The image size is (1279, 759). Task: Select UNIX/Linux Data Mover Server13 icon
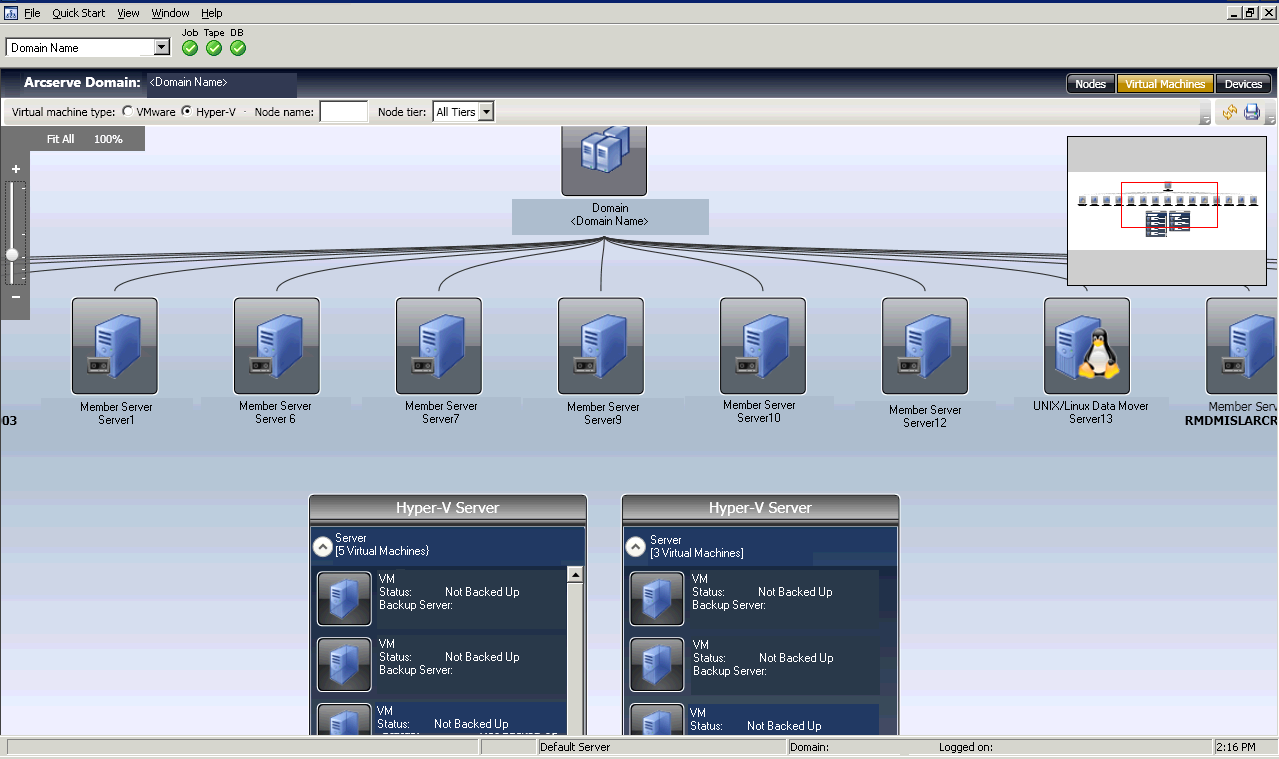coord(1087,346)
